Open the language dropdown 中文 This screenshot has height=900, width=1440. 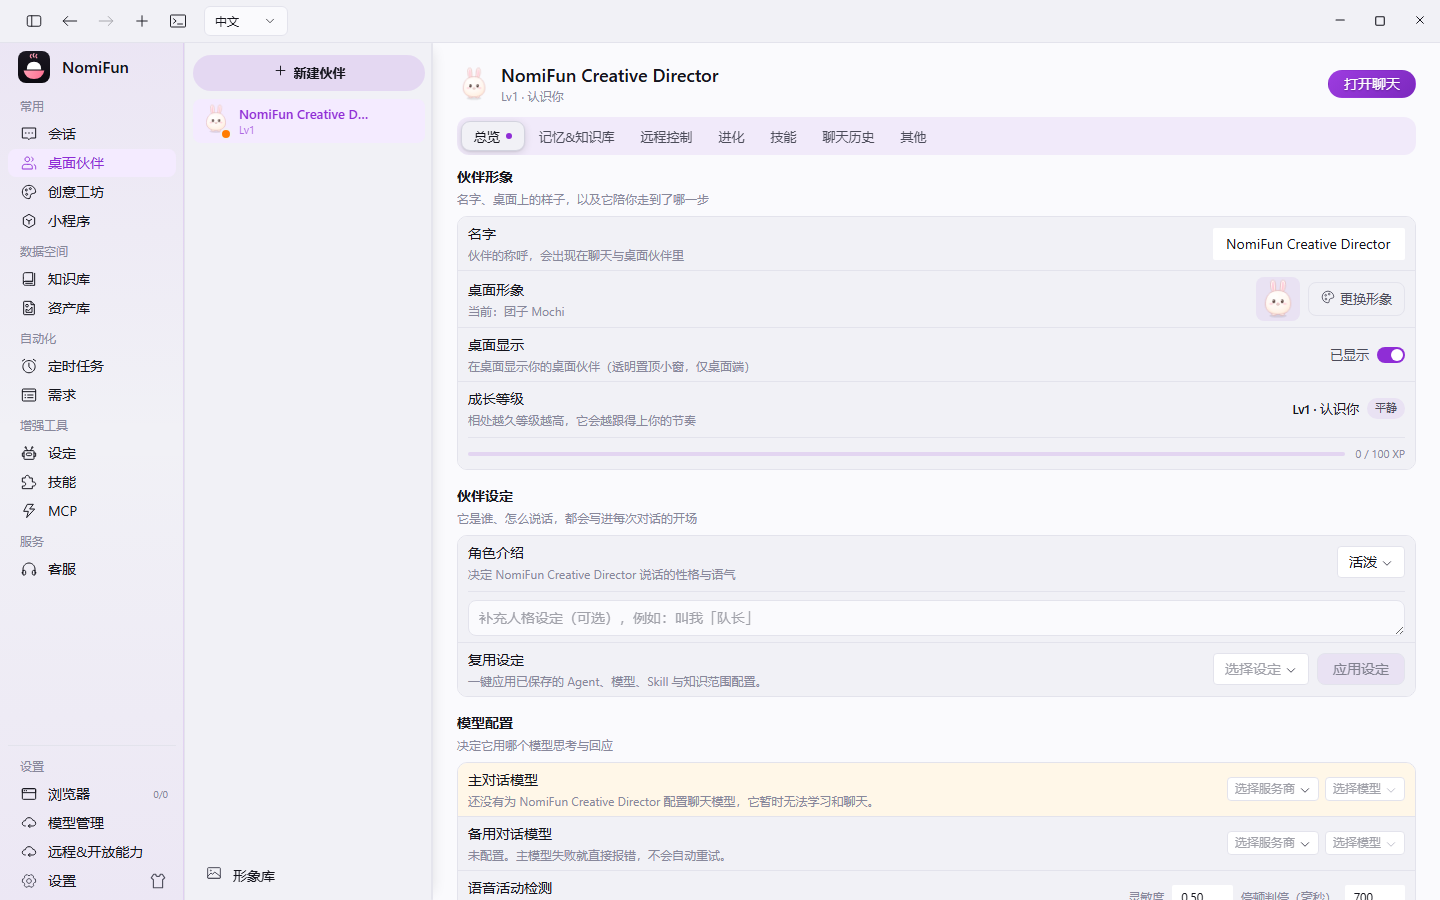tap(246, 21)
